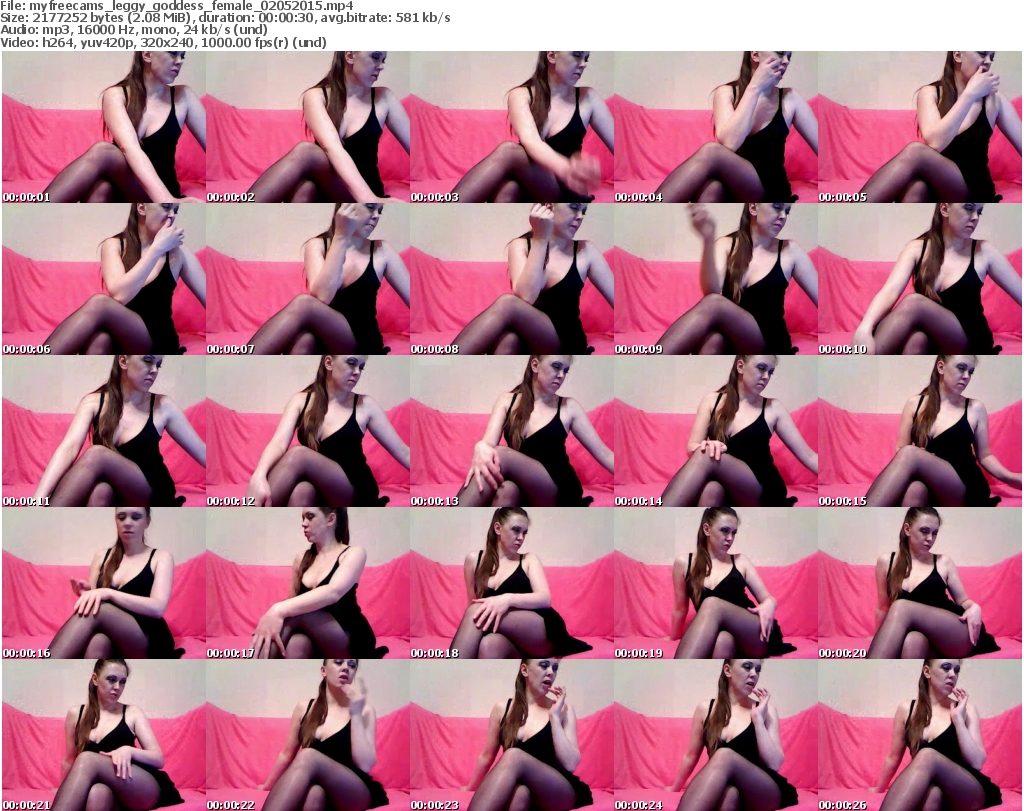This screenshot has height=811, width=1024.
Task: Click the thumbnail stamped 00:00:19
Action: pos(716,583)
